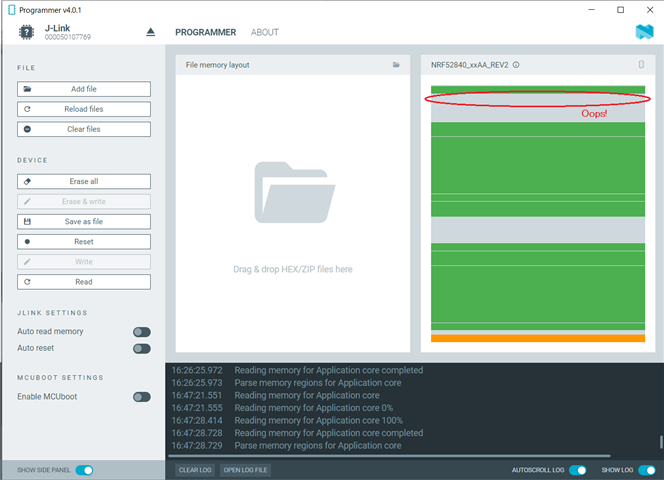Click the Programmer app icon in the title bar
Image resolution: width=664 pixels, height=480 pixels.
(11, 10)
